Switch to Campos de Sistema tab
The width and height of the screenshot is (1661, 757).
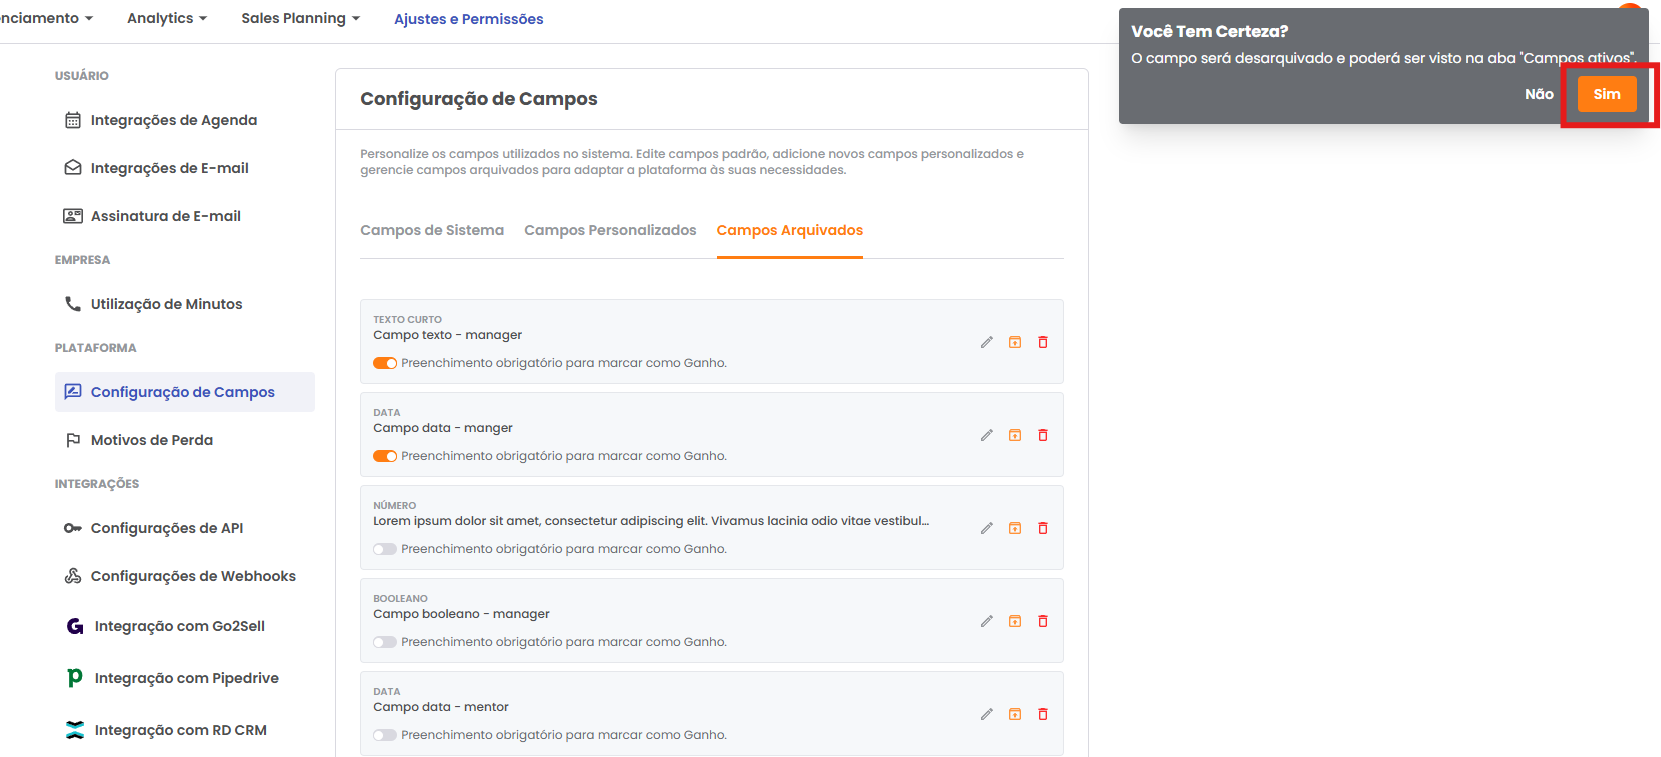[x=432, y=230]
